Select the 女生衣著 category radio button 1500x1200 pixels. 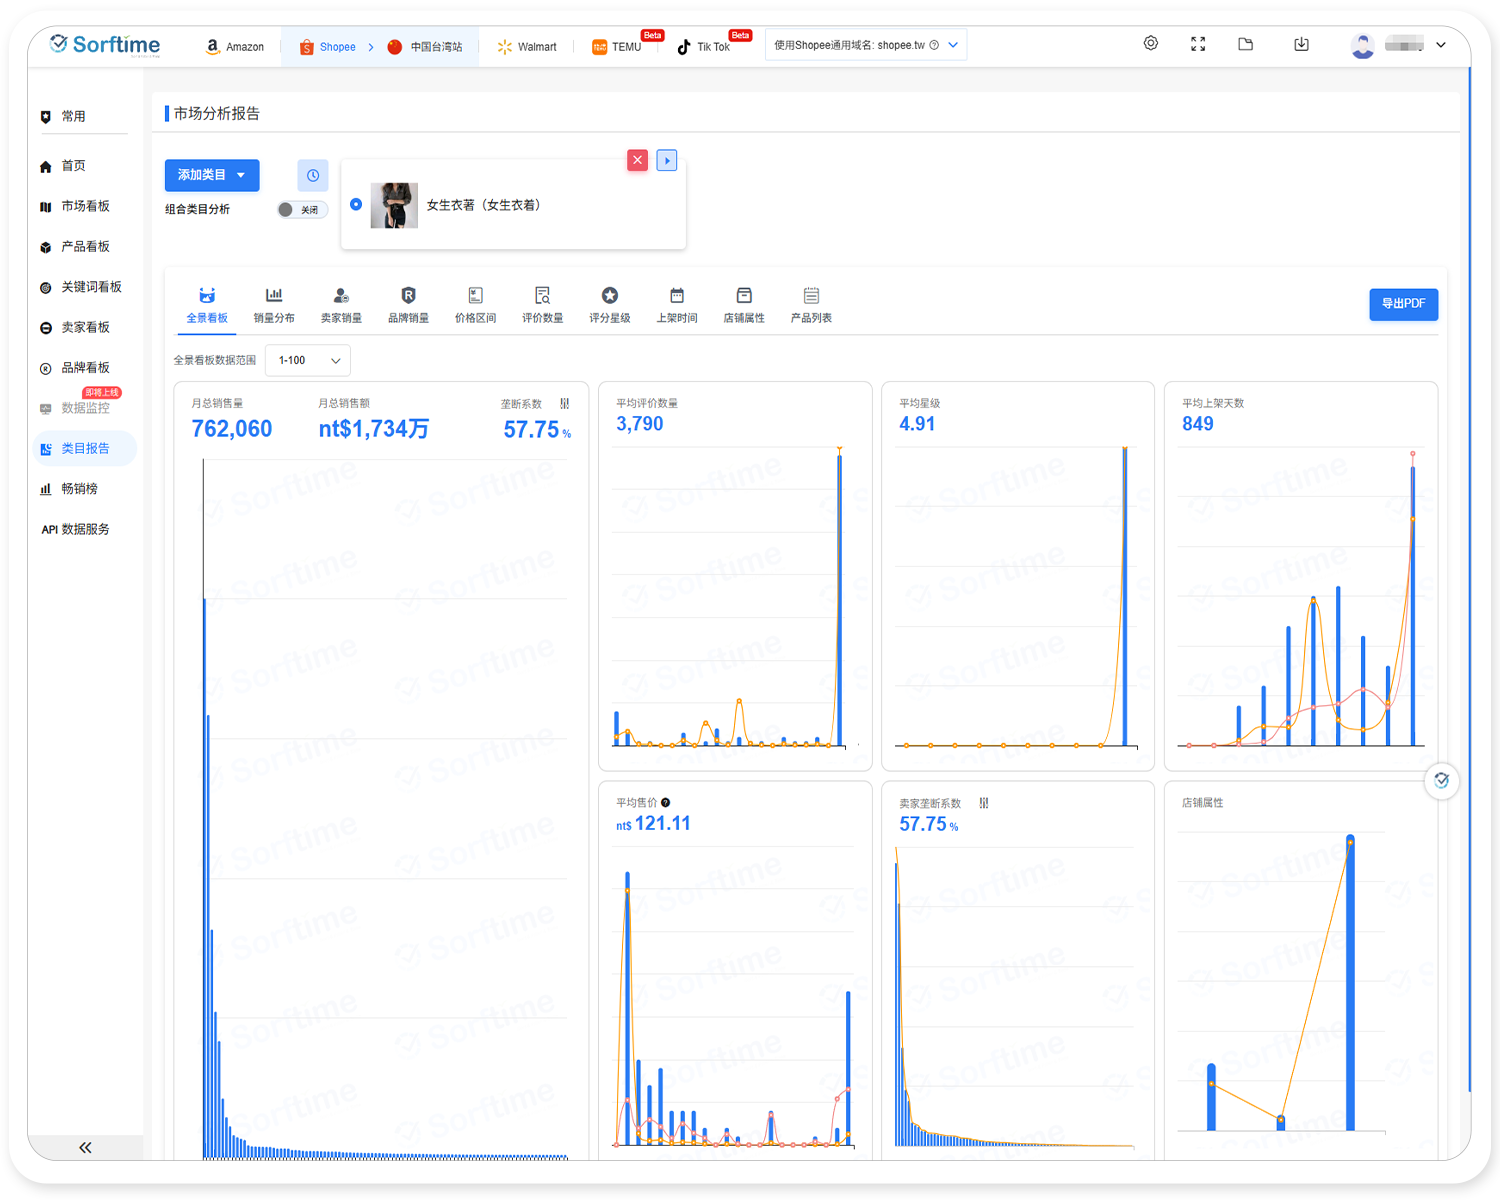point(356,204)
